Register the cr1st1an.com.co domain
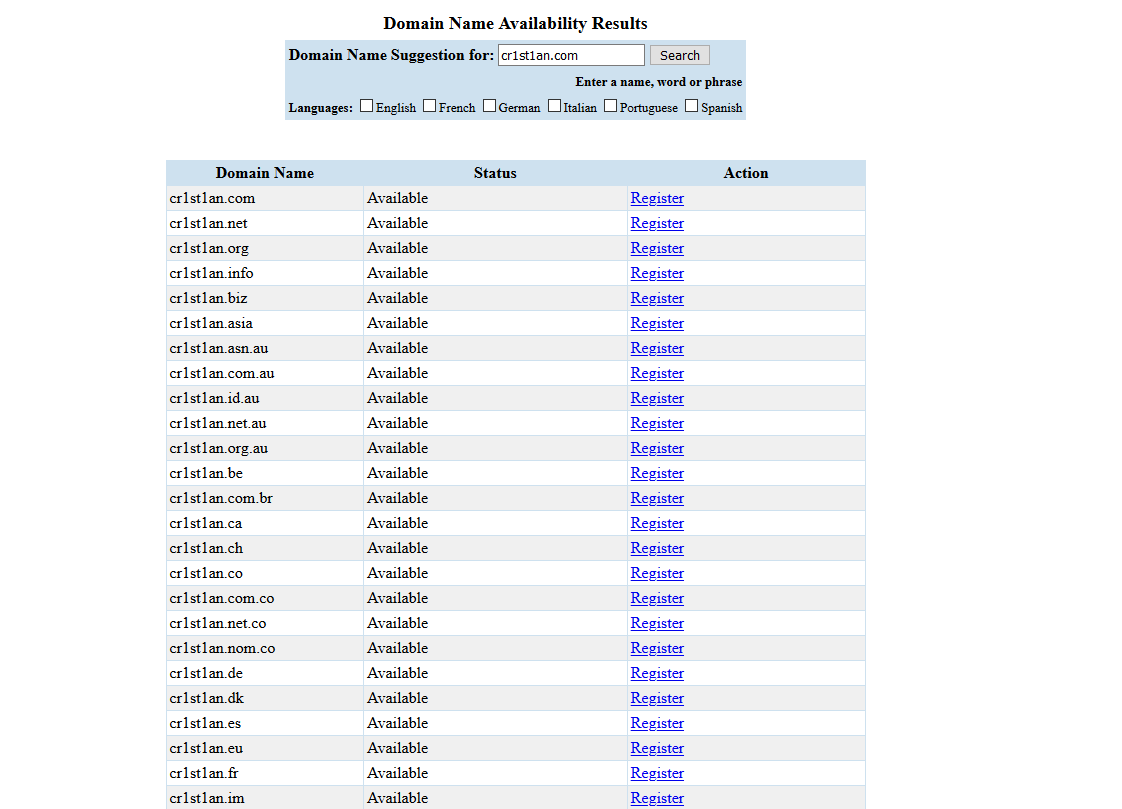1122x809 pixels. pyautogui.click(x=657, y=599)
